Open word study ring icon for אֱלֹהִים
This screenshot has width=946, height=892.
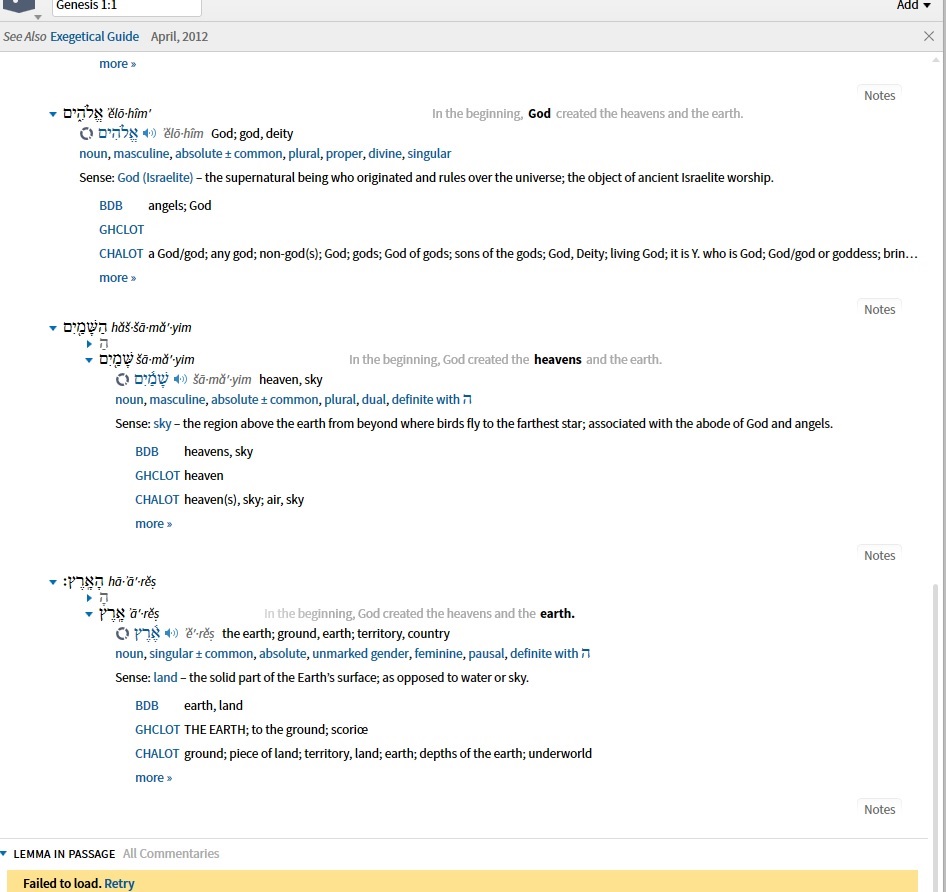point(86,133)
